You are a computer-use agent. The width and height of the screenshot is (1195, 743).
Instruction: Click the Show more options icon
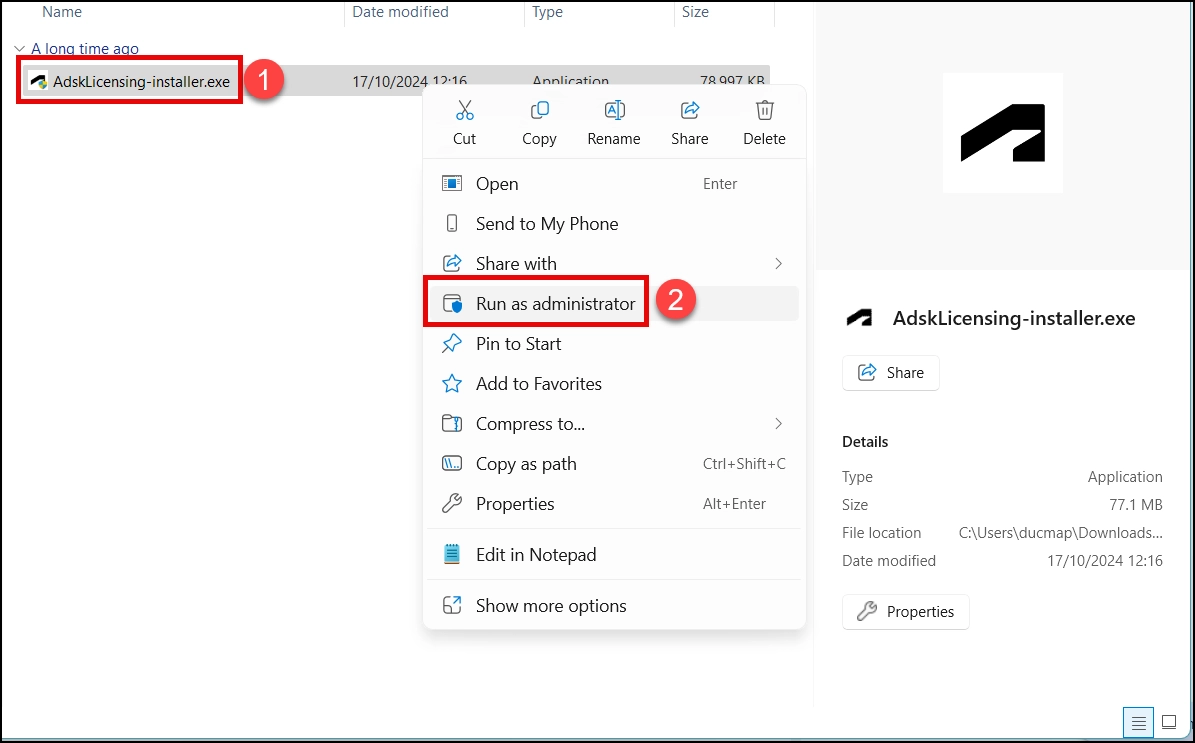[x=452, y=605]
